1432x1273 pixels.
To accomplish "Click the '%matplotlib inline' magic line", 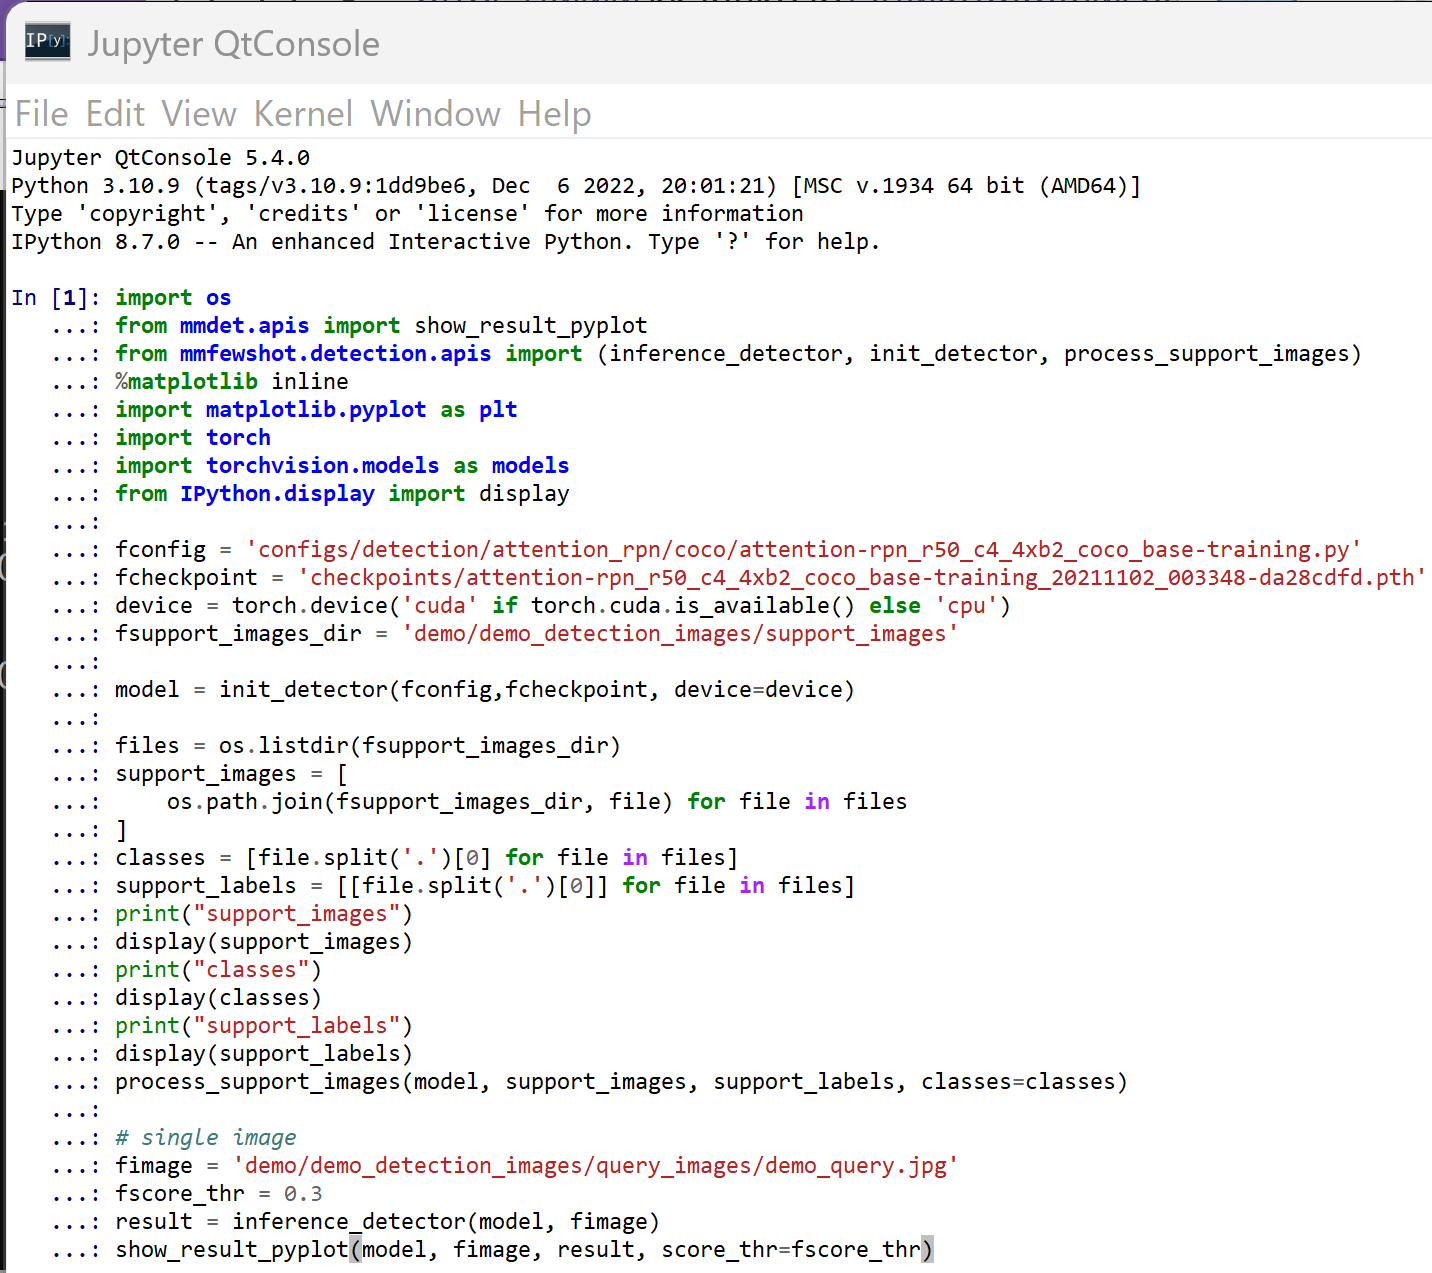I will click(x=232, y=382).
